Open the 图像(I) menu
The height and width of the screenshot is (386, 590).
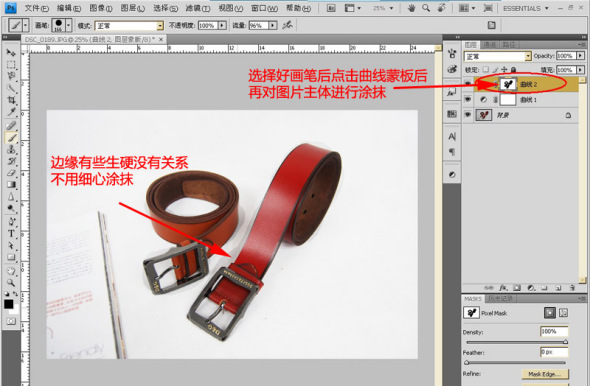(x=101, y=8)
